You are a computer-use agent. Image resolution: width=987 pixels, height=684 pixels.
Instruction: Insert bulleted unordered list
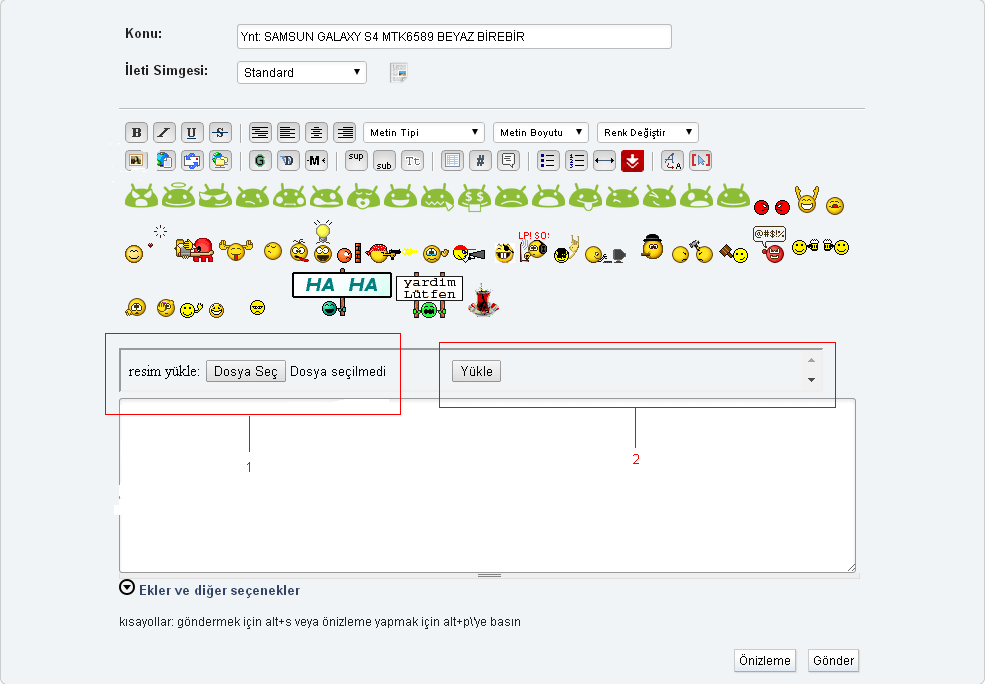click(547, 161)
